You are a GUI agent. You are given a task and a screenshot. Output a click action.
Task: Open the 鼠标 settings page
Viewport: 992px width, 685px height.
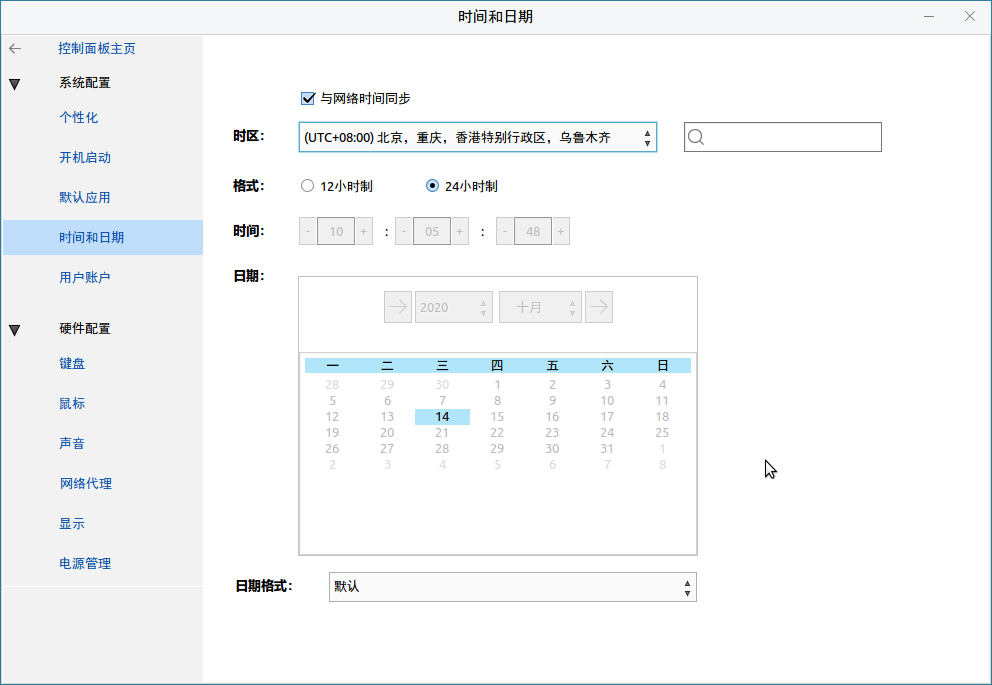click(x=72, y=404)
